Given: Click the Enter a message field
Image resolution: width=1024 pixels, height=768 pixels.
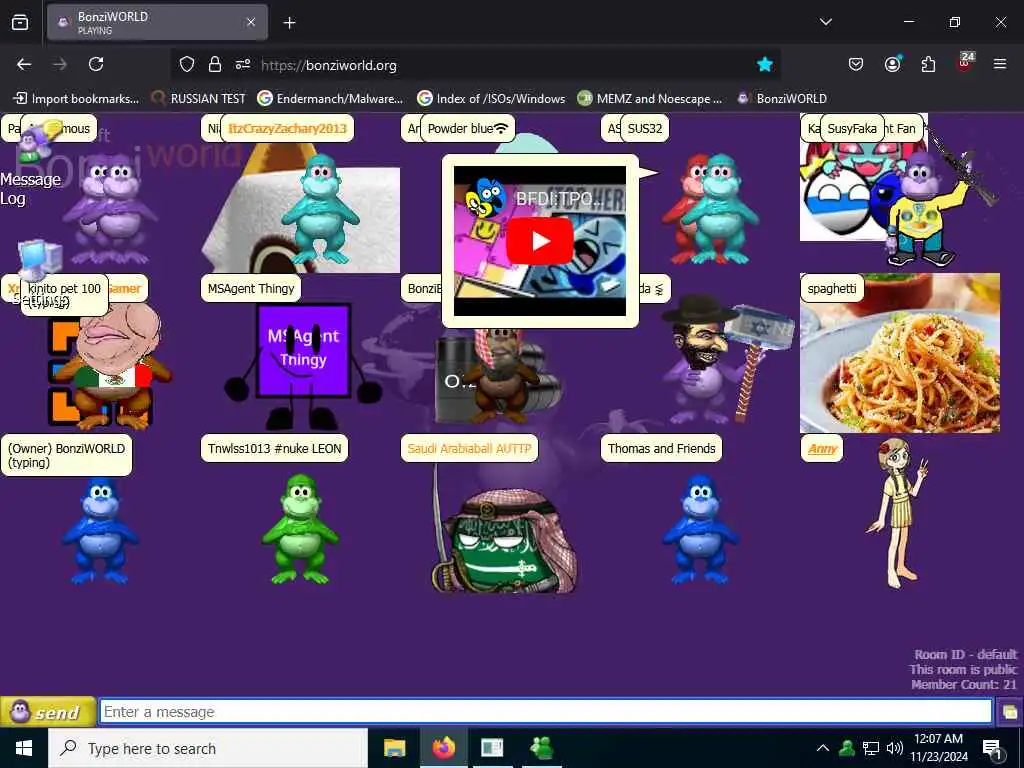Looking at the screenshot, I should [545, 711].
